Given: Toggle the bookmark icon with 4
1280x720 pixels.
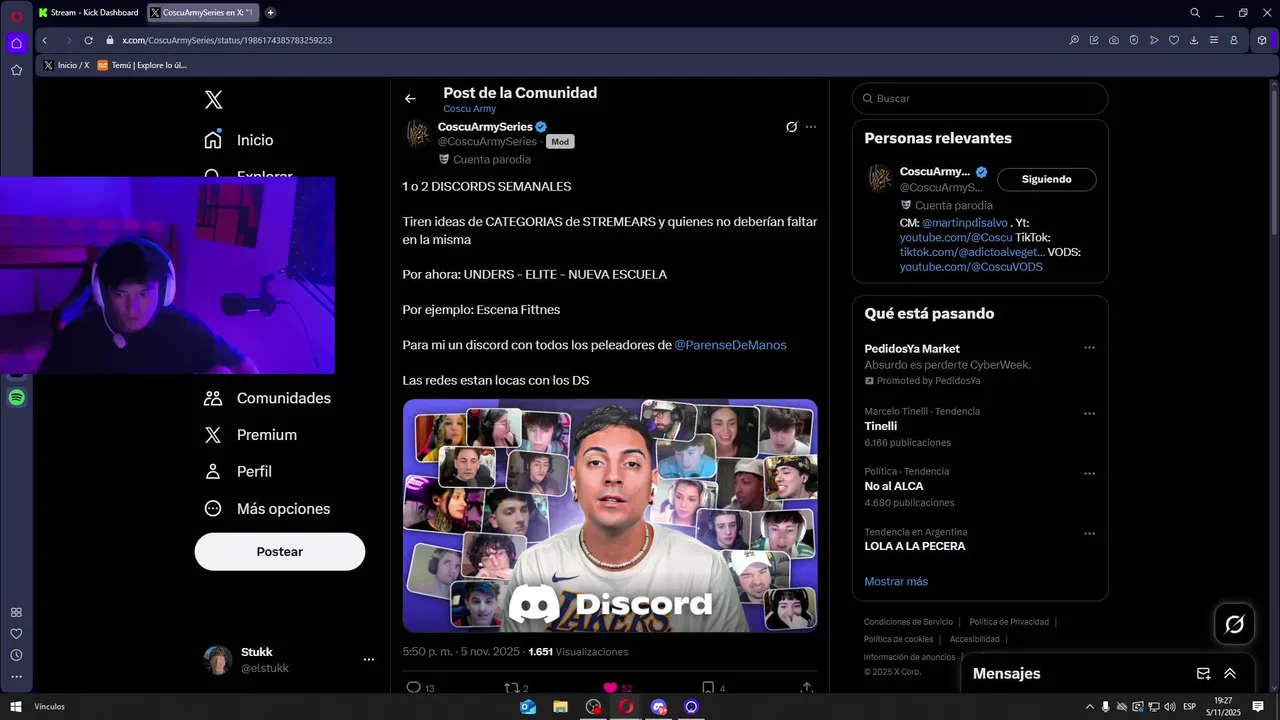Looking at the screenshot, I should (707, 688).
